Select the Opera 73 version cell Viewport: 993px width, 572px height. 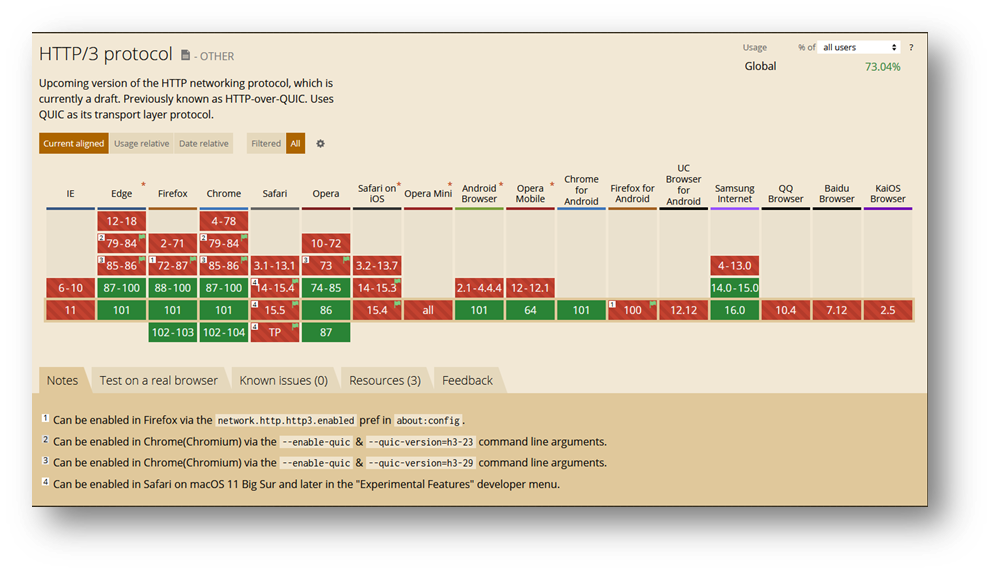pos(326,265)
